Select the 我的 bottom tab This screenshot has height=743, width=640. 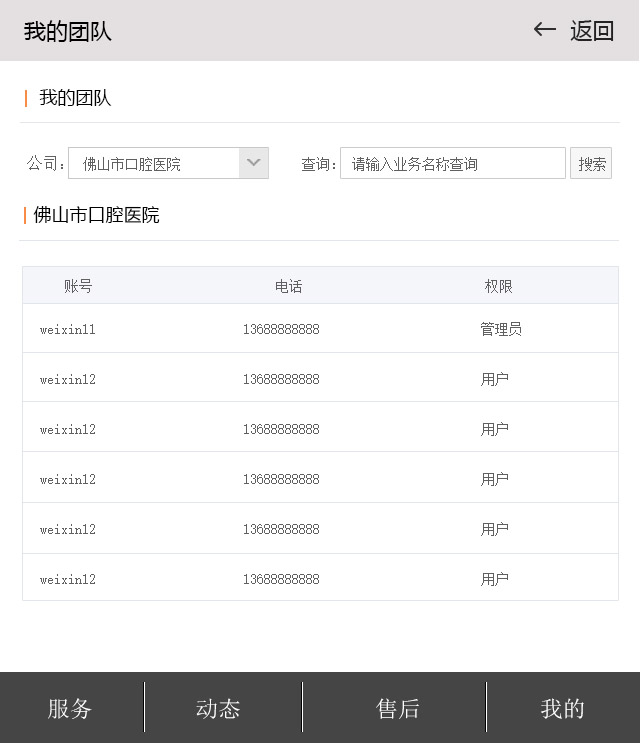562,708
